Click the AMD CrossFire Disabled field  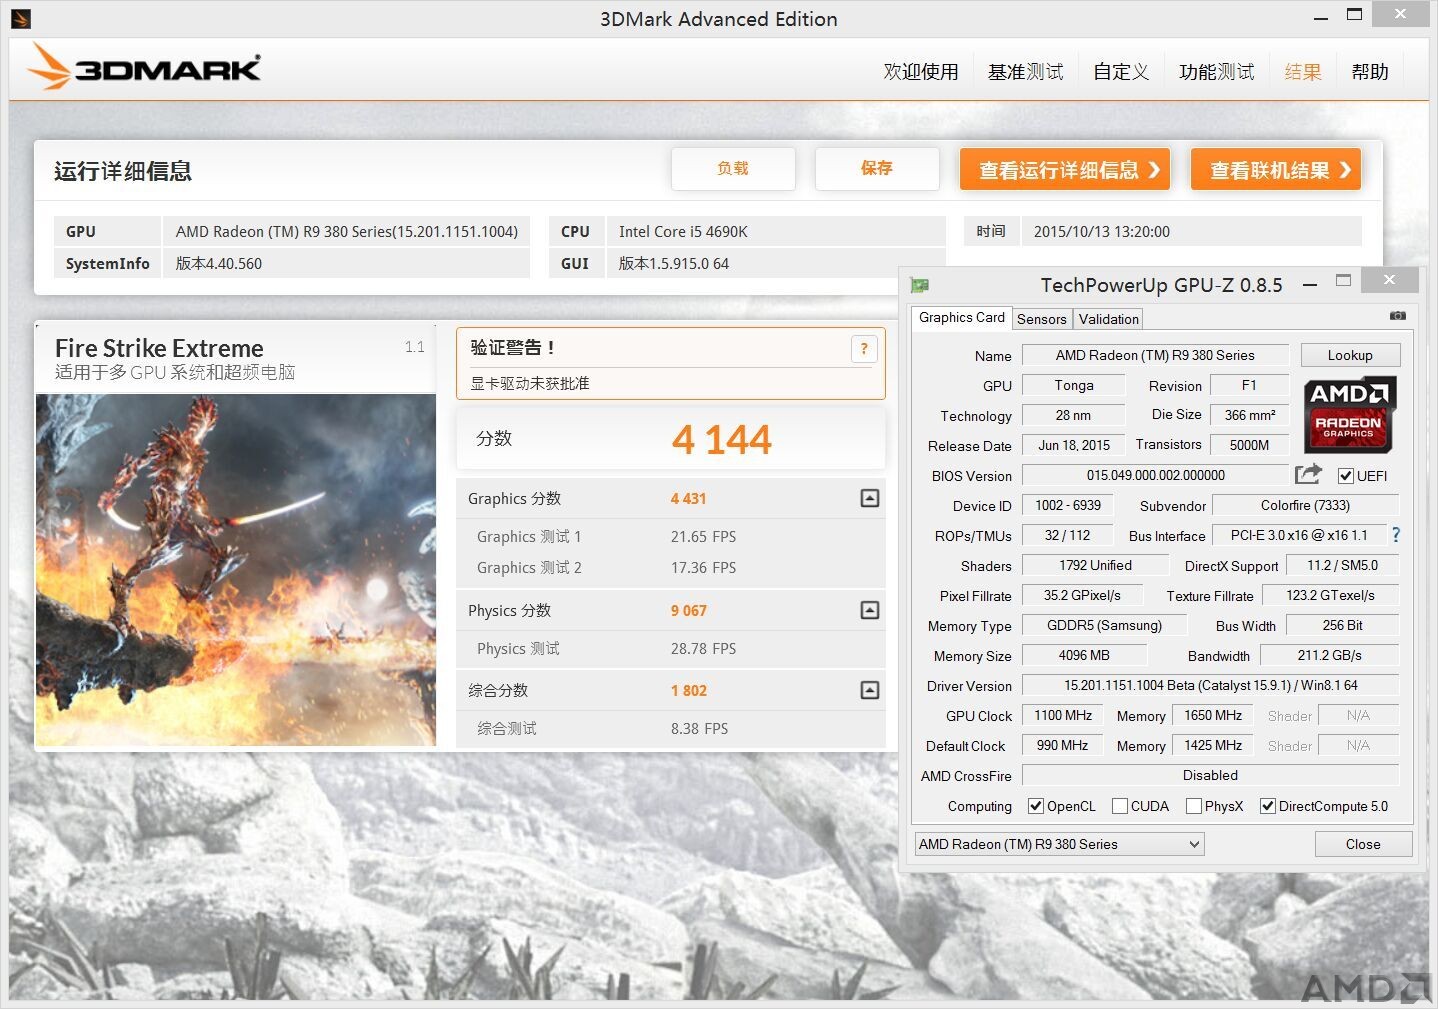tap(1210, 775)
